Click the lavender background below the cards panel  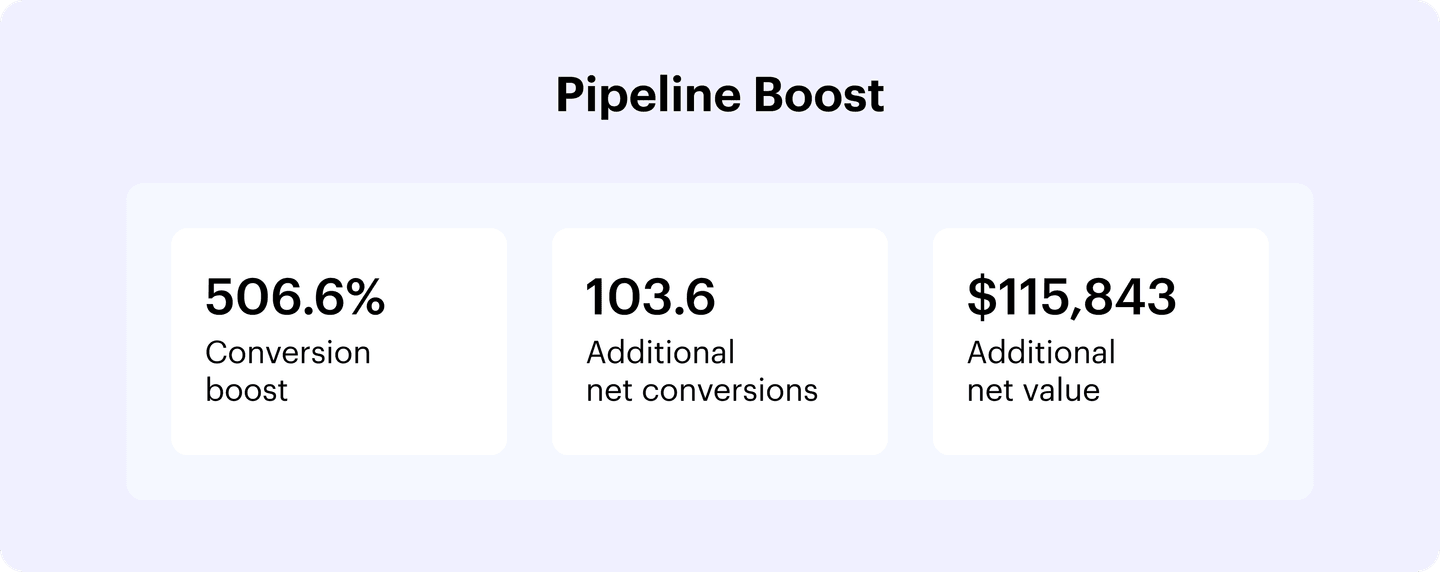(720, 535)
